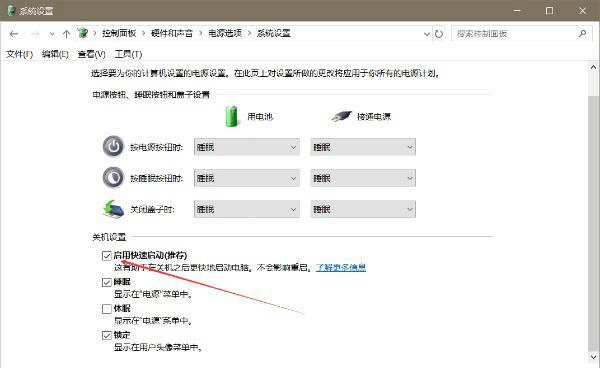Open sleep button on-battery dropdown
600x368 pixels.
pos(247,178)
